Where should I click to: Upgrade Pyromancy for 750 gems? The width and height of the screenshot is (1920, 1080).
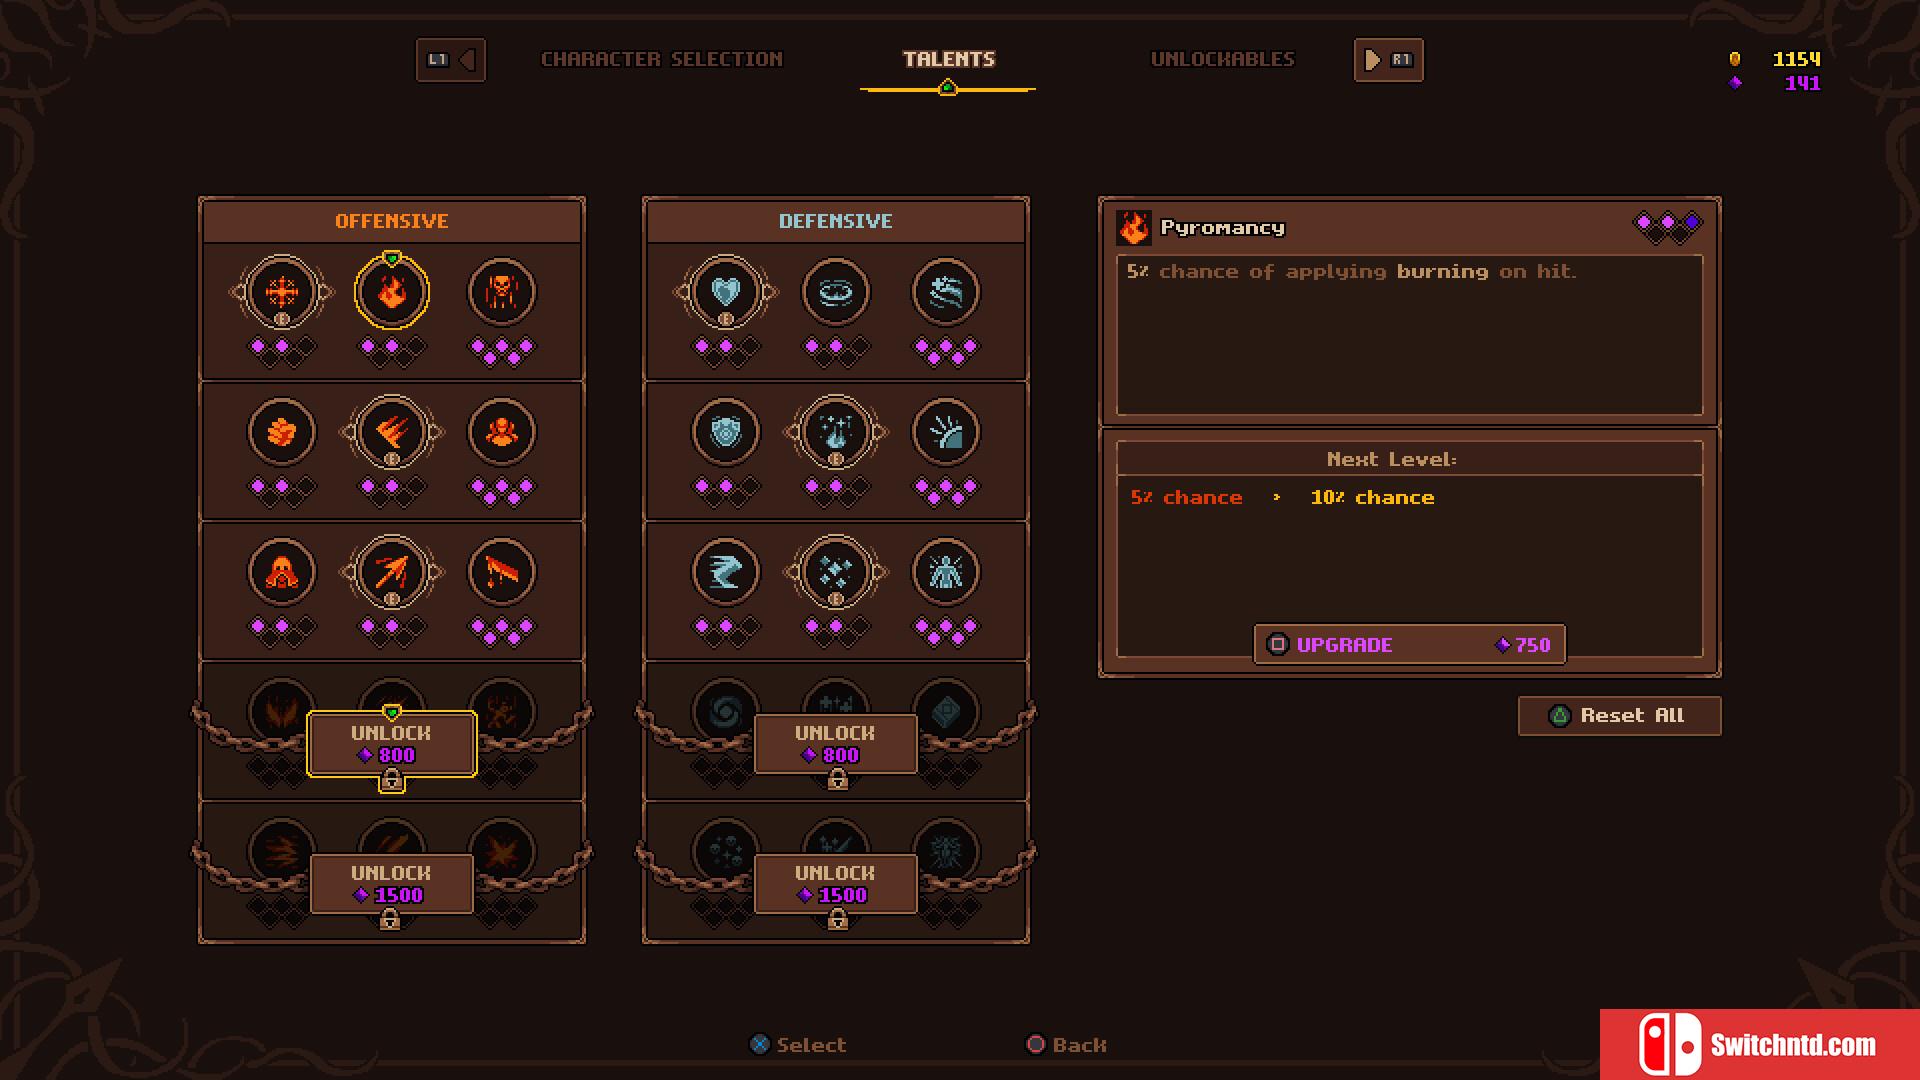[1410, 645]
